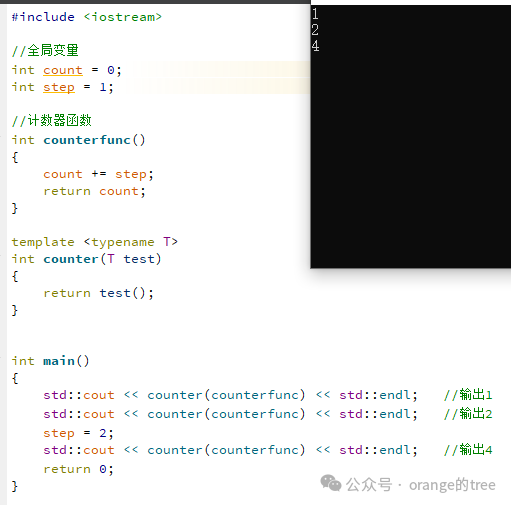The height and width of the screenshot is (505, 511).
Task: Click the 'main()' function name
Action: tap(66, 361)
